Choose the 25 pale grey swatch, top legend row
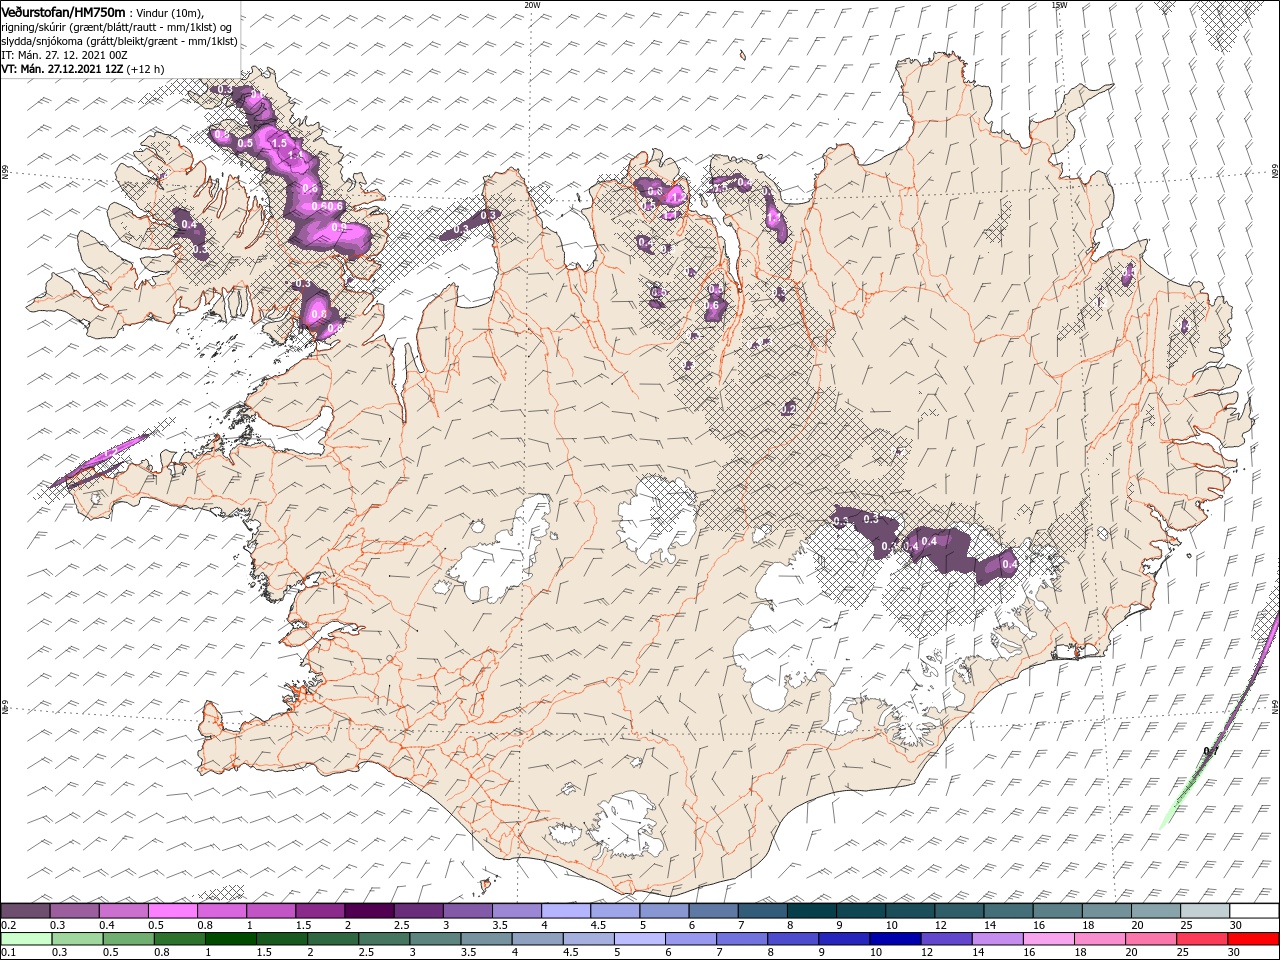Image resolution: width=1280 pixels, height=960 pixels. click(x=1204, y=911)
